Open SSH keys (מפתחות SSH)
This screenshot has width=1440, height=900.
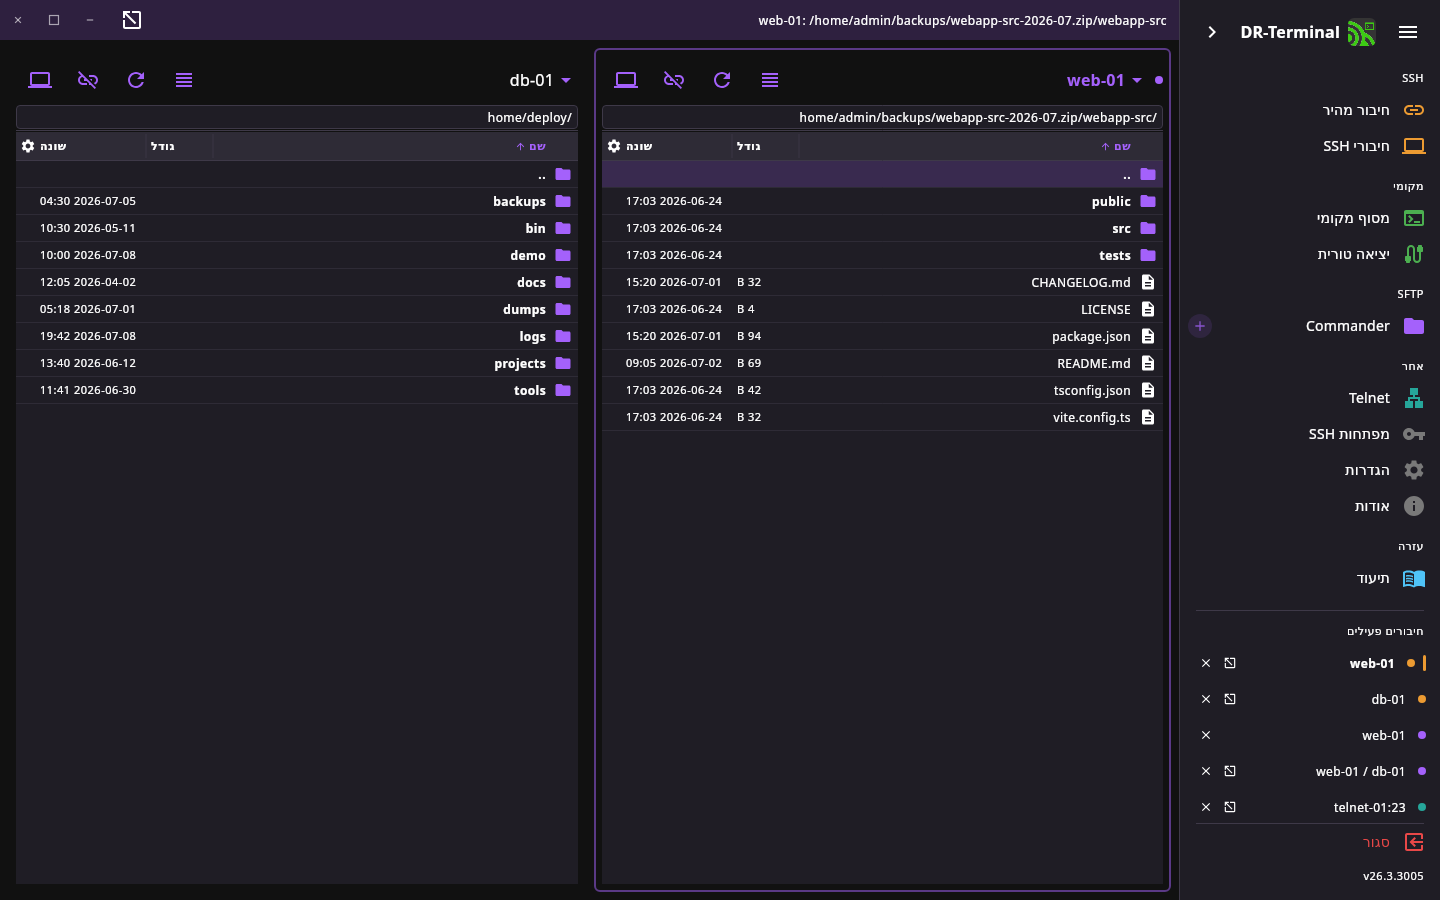[x=1310, y=434]
